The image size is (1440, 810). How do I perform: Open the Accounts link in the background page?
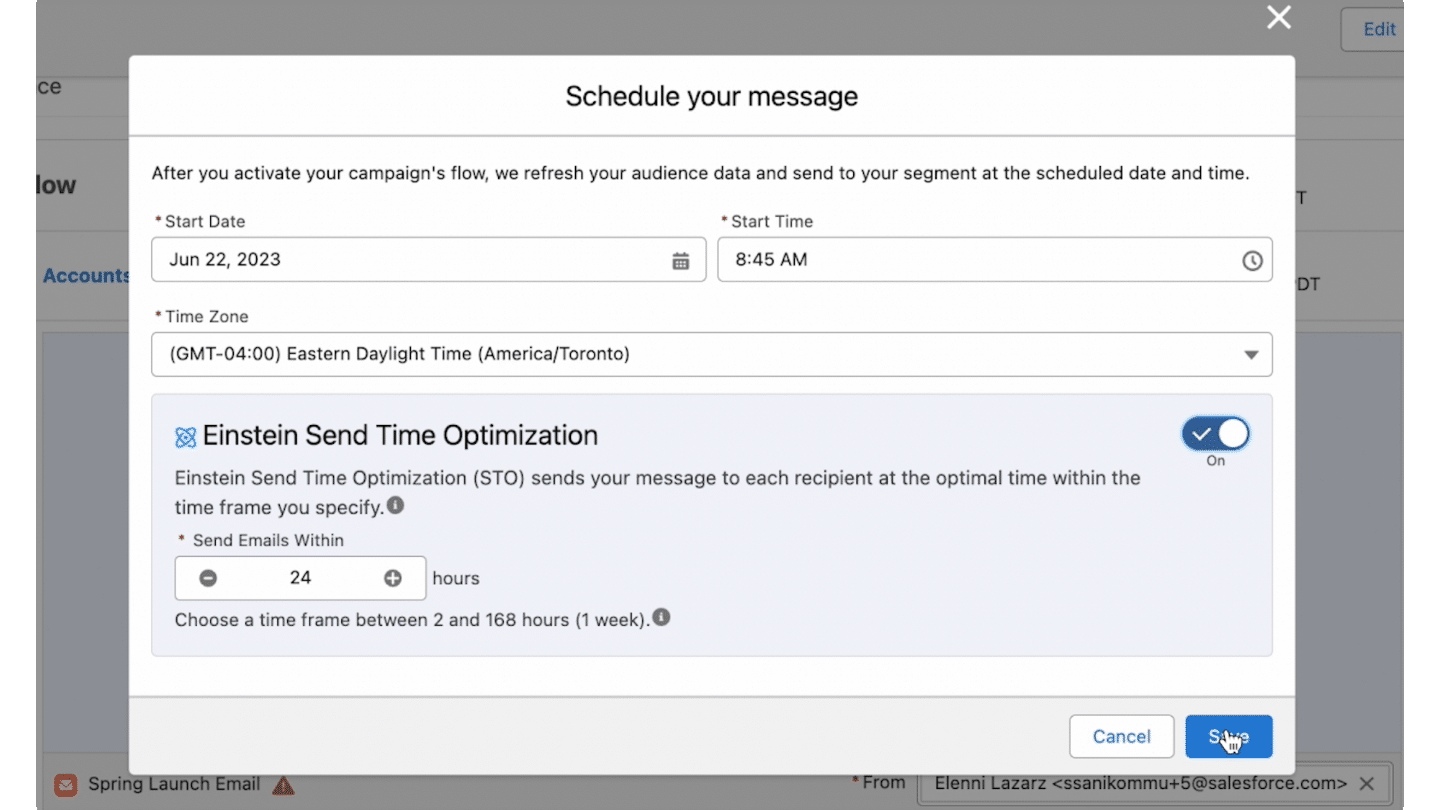coord(87,276)
